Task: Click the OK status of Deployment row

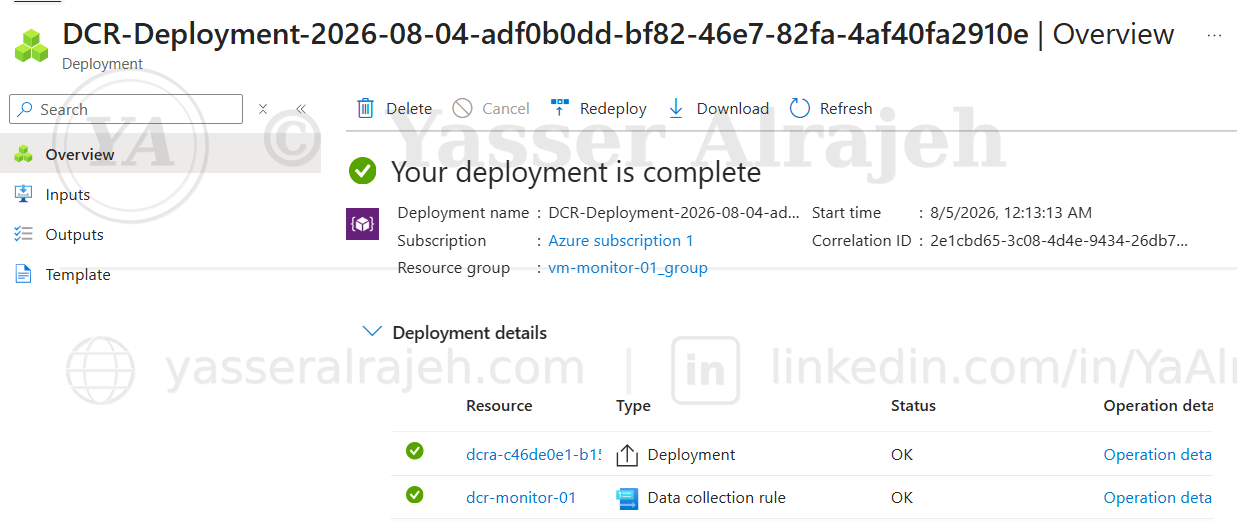Action: point(902,454)
